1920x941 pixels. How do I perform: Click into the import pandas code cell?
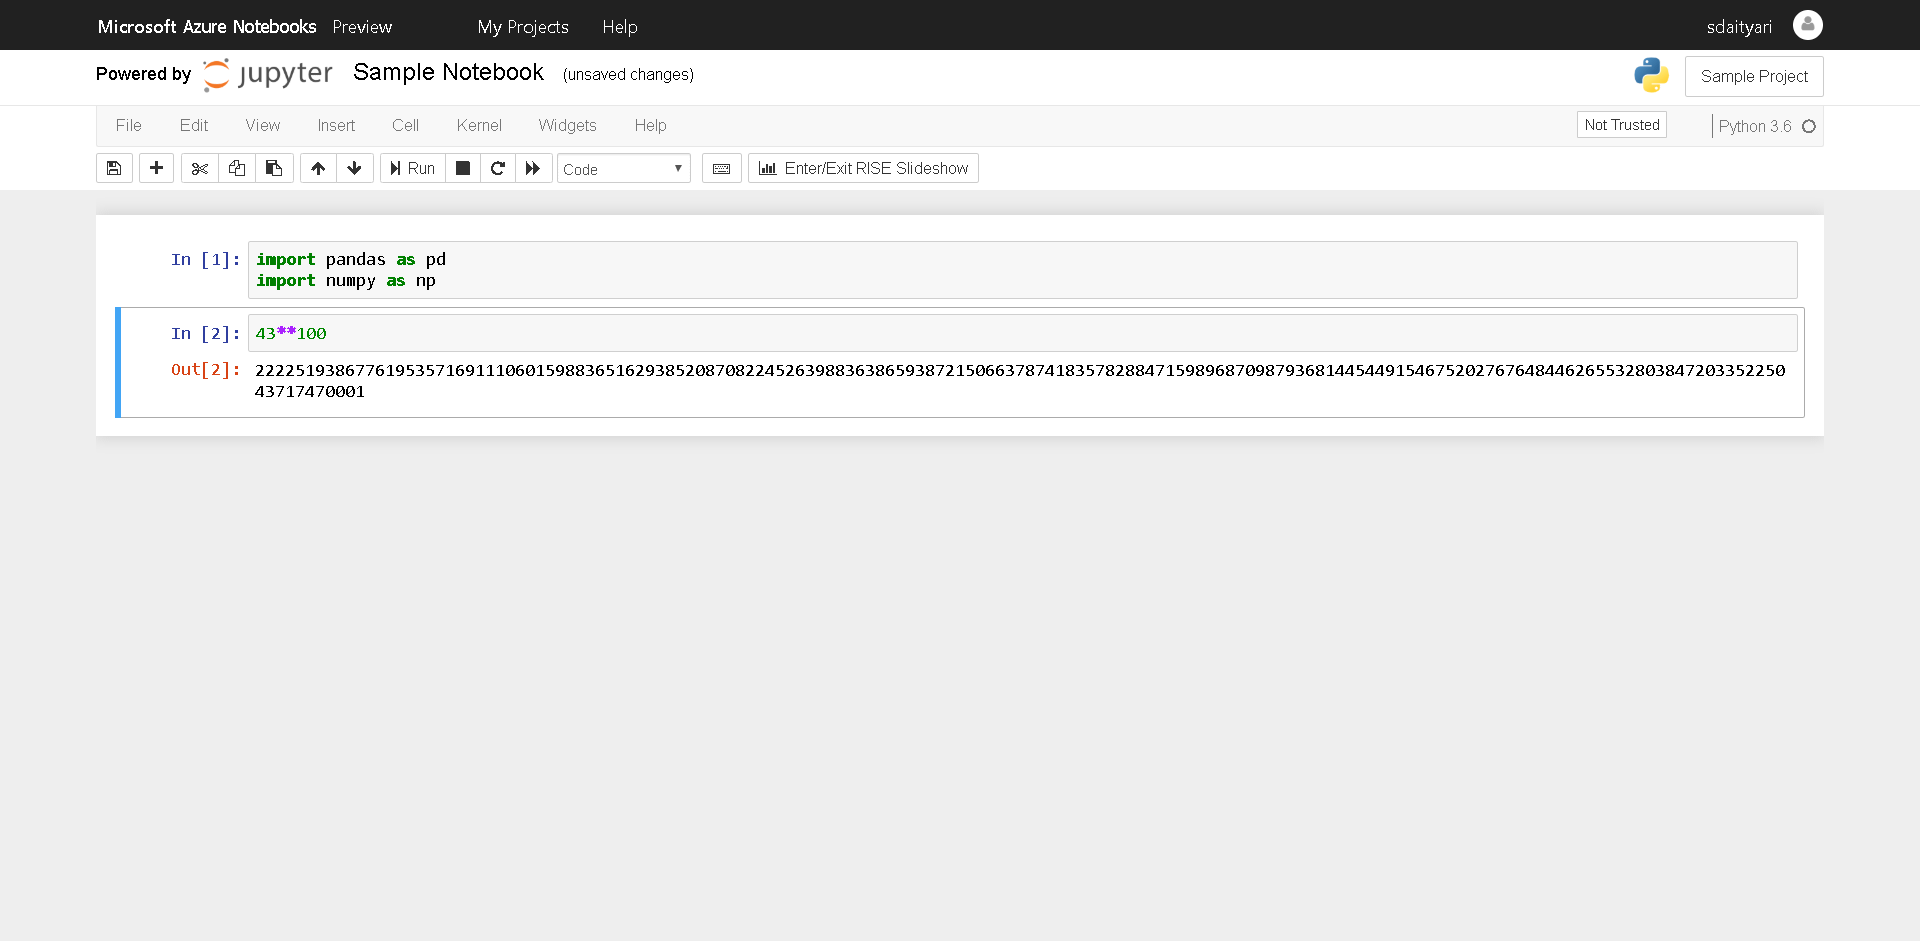click(1022, 270)
